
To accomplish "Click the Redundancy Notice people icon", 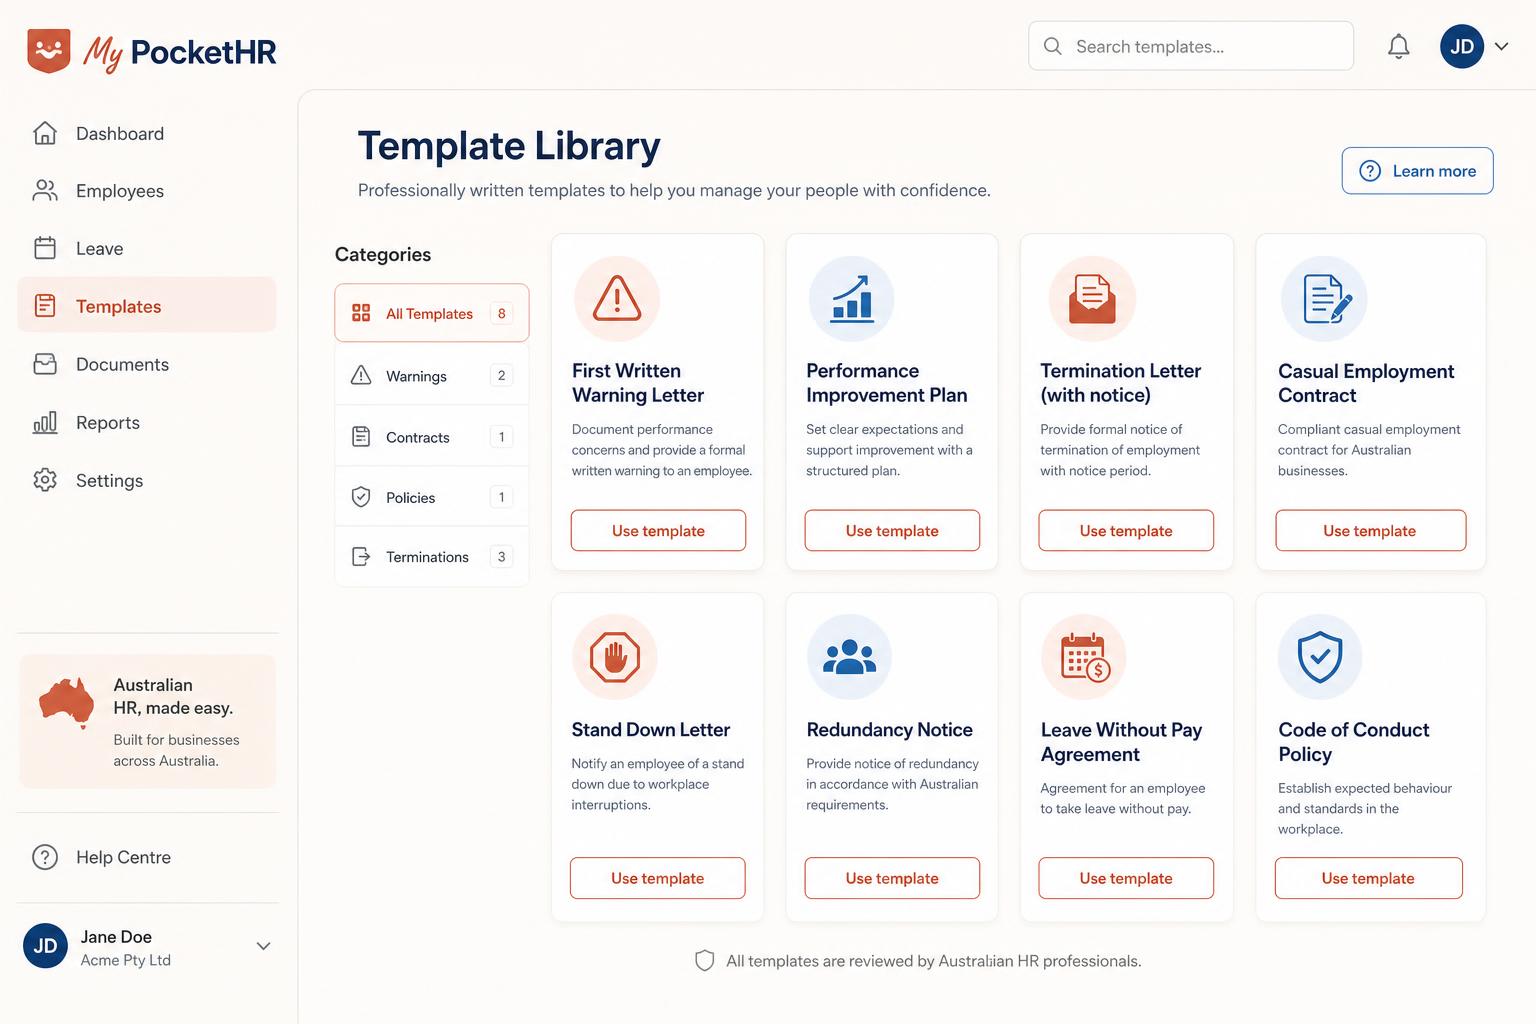I will tap(849, 657).
